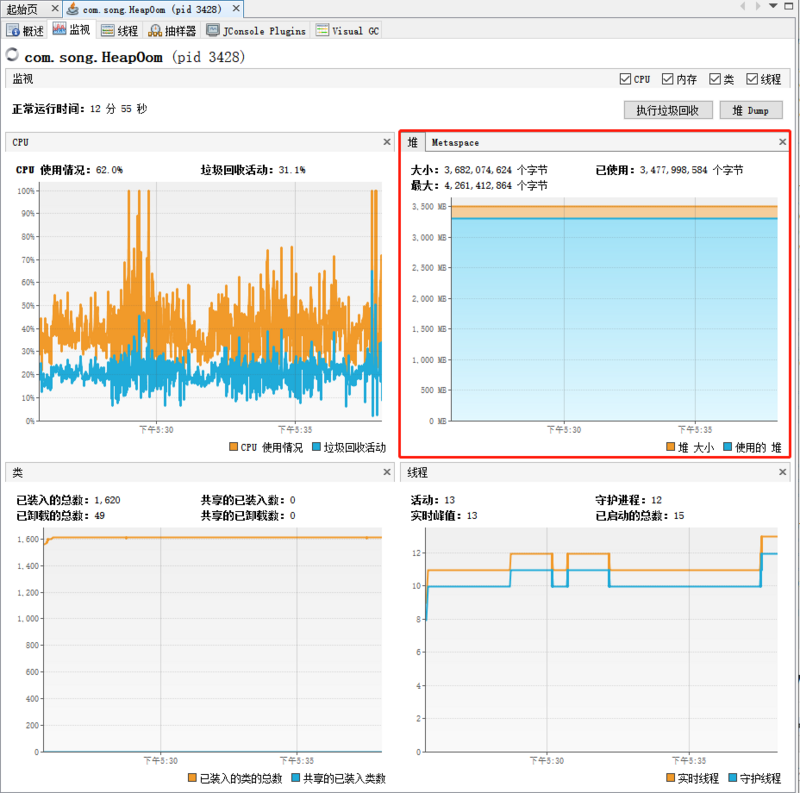Close the 类 classes chart panel
Screen dimensions: 800x793
tap(387, 472)
